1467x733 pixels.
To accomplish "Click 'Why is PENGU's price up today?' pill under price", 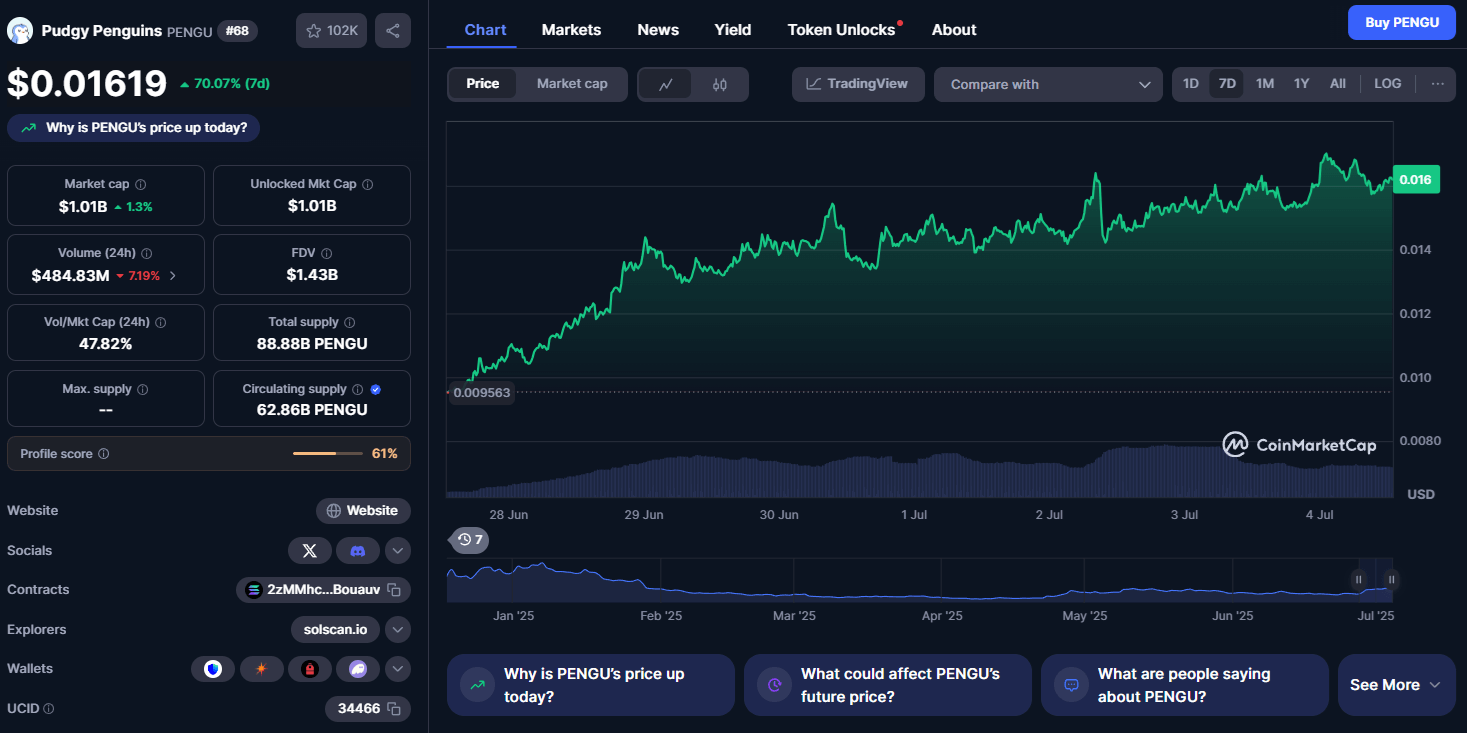I will [x=133, y=128].
